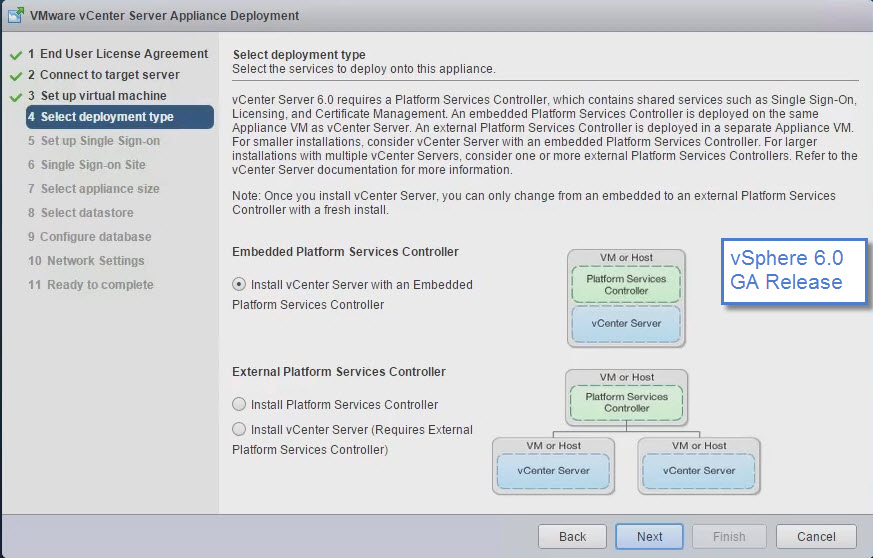Select Install vCenter Server with Embedded PSC radio
The height and width of the screenshot is (558, 873).
(239, 284)
